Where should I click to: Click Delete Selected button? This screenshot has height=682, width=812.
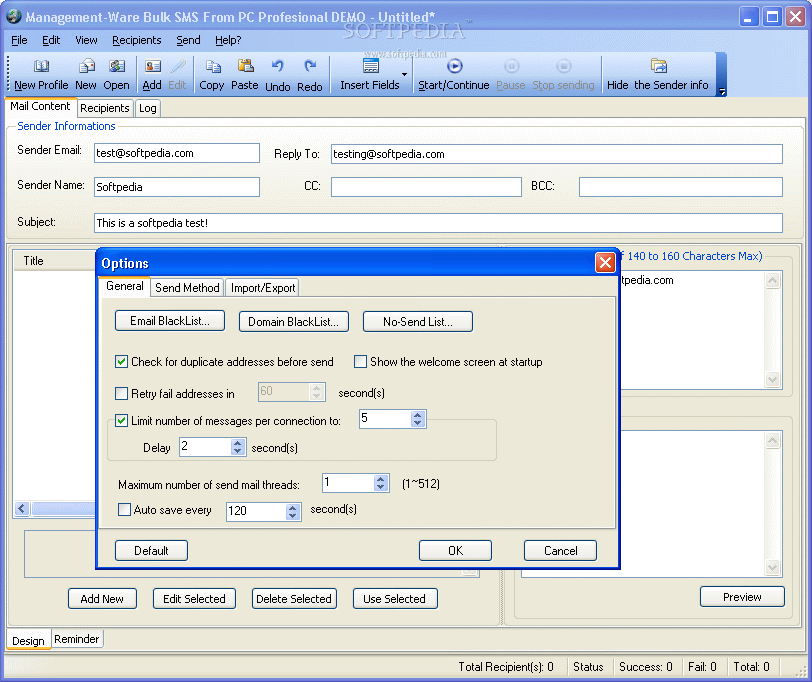click(x=294, y=599)
